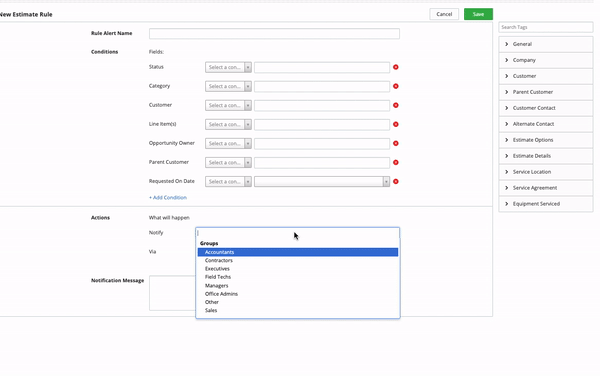This screenshot has width=600, height=376.
Task: Remove the Requested On Date condition row
Action: pos(396,182)
